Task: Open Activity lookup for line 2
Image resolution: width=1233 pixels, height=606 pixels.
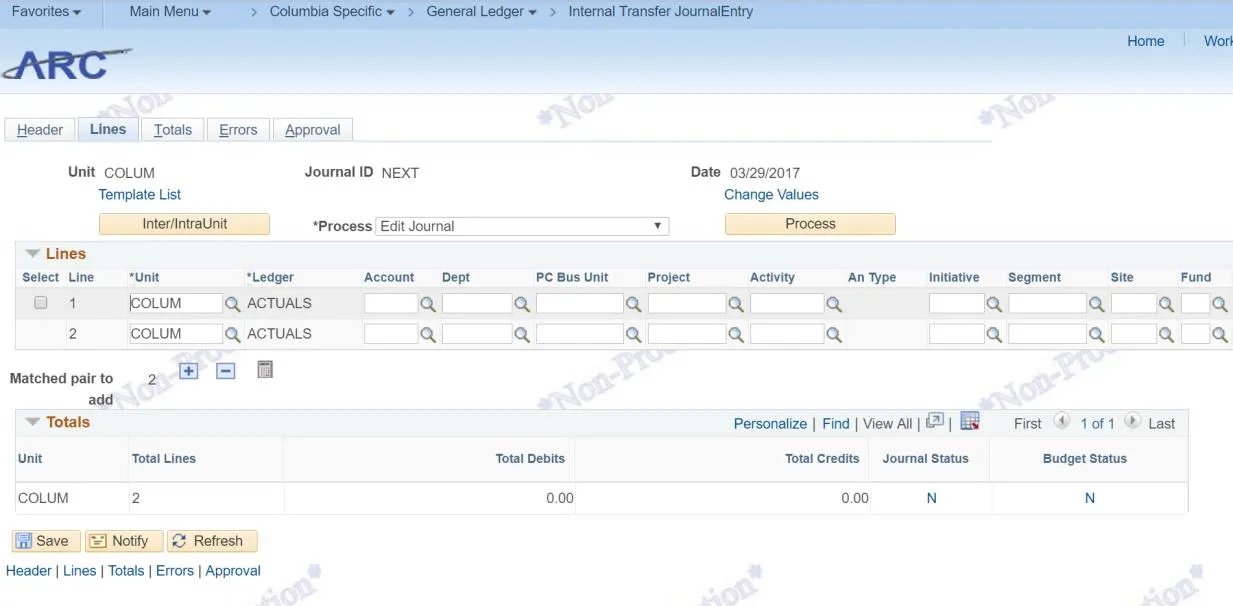Action: [x=834, y=335]
